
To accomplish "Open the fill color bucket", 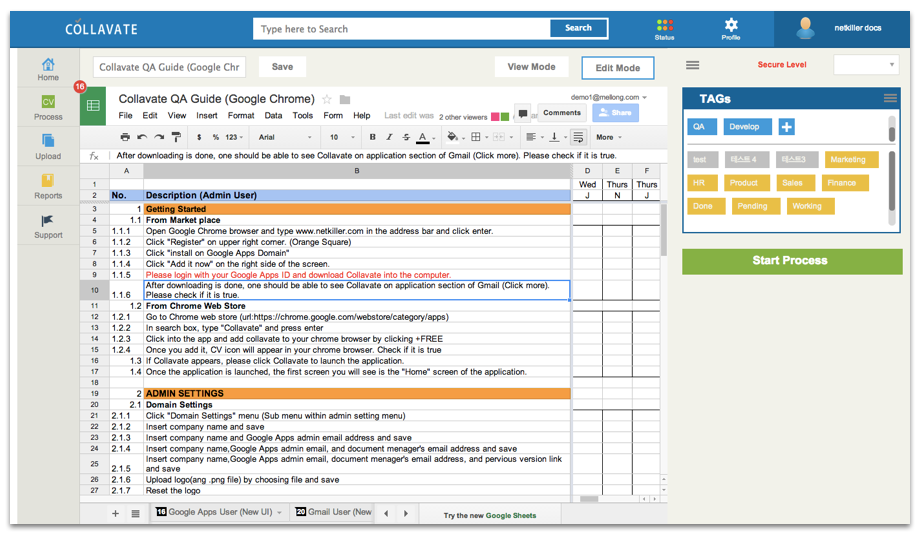I will [x=454, y=137].
